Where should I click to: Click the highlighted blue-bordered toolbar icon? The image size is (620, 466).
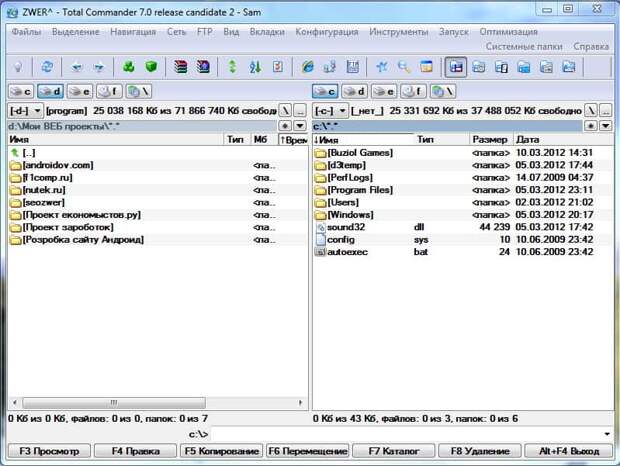pos(456,67)
